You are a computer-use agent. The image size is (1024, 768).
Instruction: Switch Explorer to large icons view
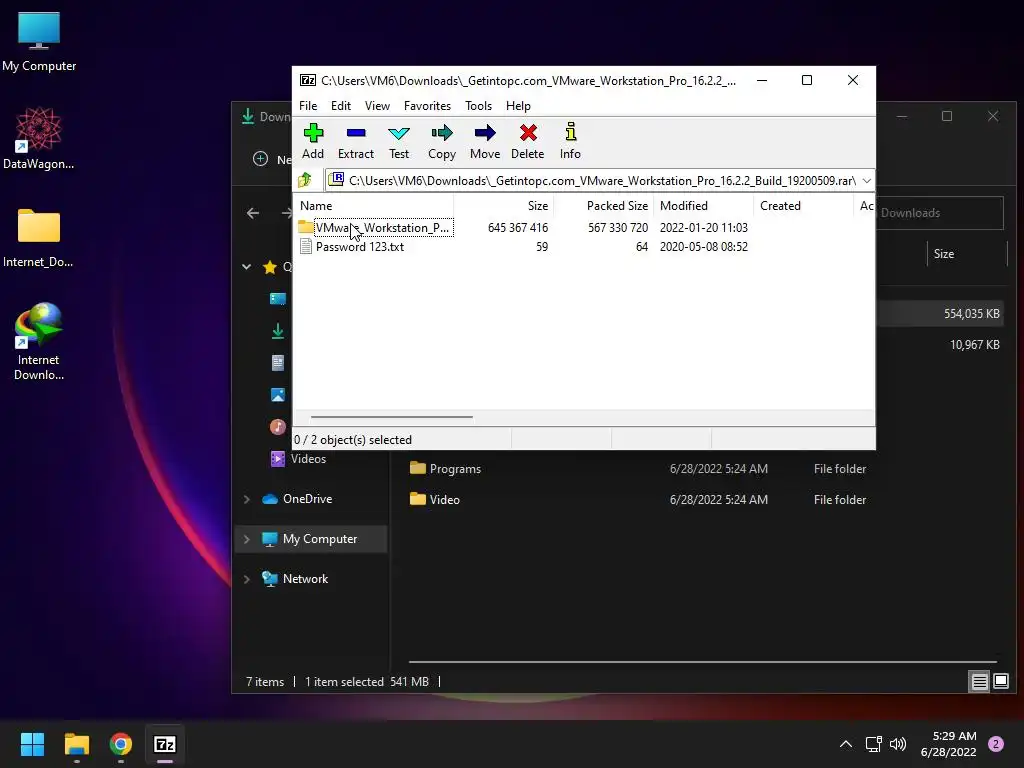pyautogui.click(x=1000, y=682)
